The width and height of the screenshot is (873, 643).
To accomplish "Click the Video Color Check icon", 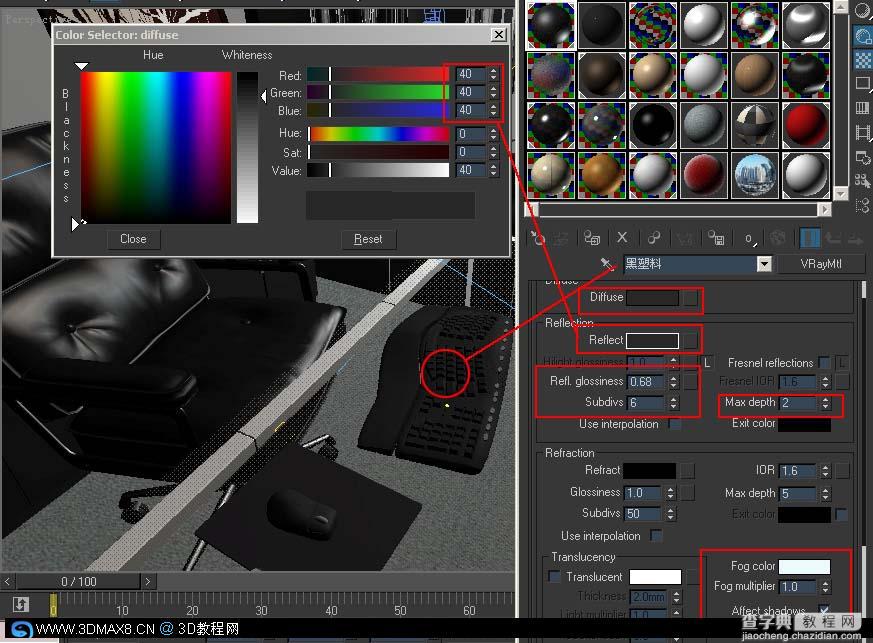I will point(862,107).
